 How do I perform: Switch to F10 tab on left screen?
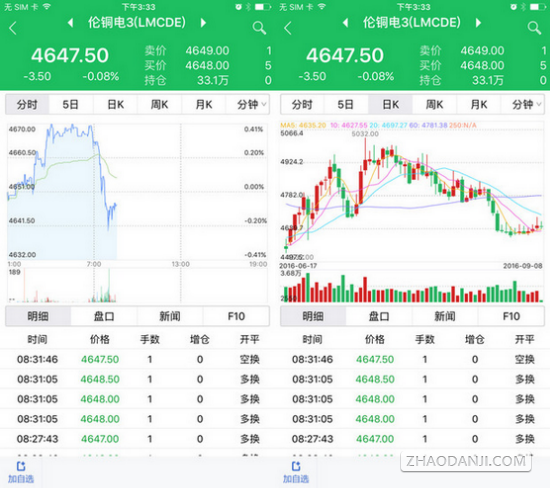[x=236, y=316]
